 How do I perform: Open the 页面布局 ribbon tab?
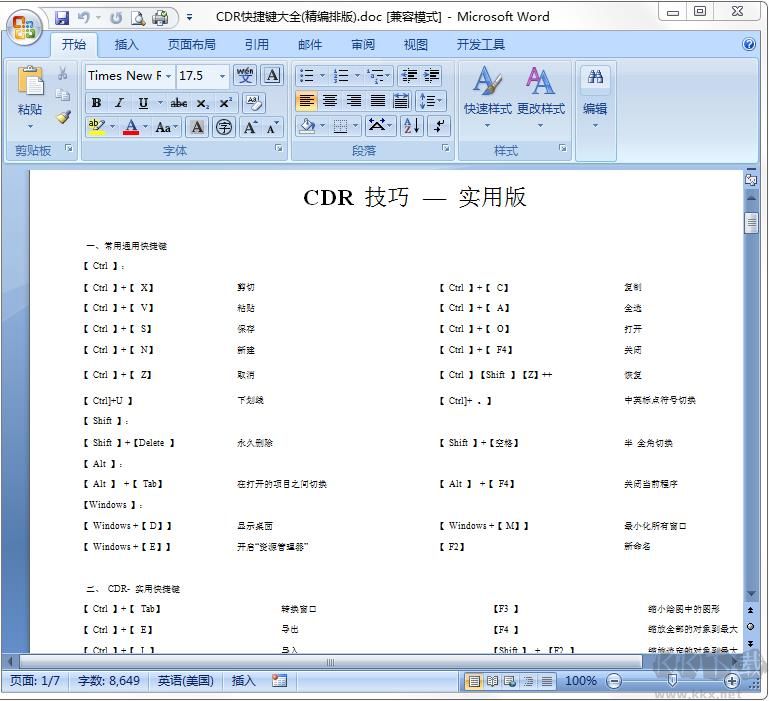click(191, 45)
